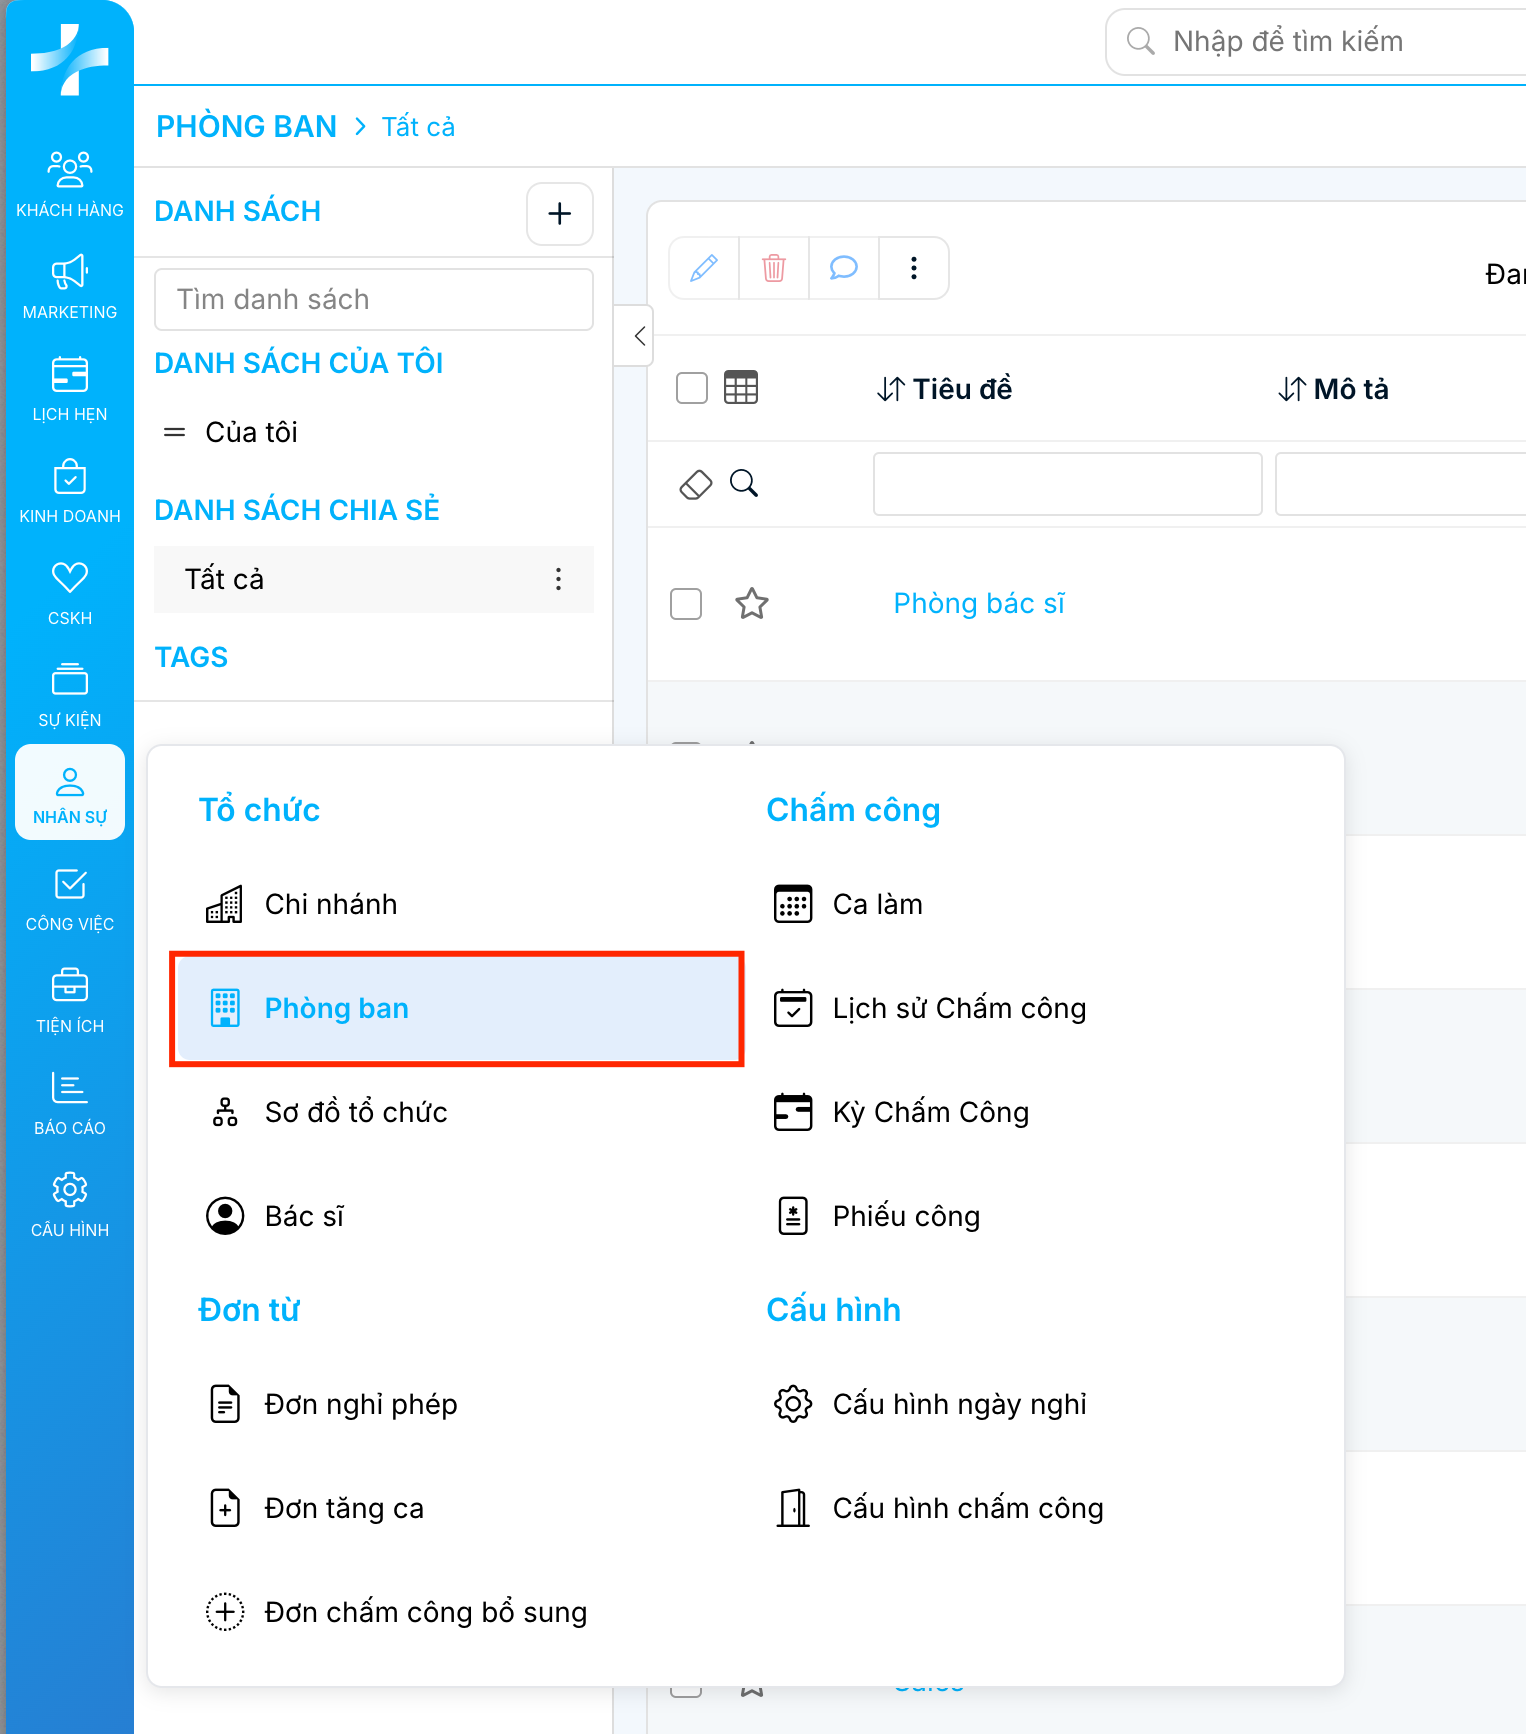Open options for Tất cả list
The image size is (1526, 1734).
(558, 579)
